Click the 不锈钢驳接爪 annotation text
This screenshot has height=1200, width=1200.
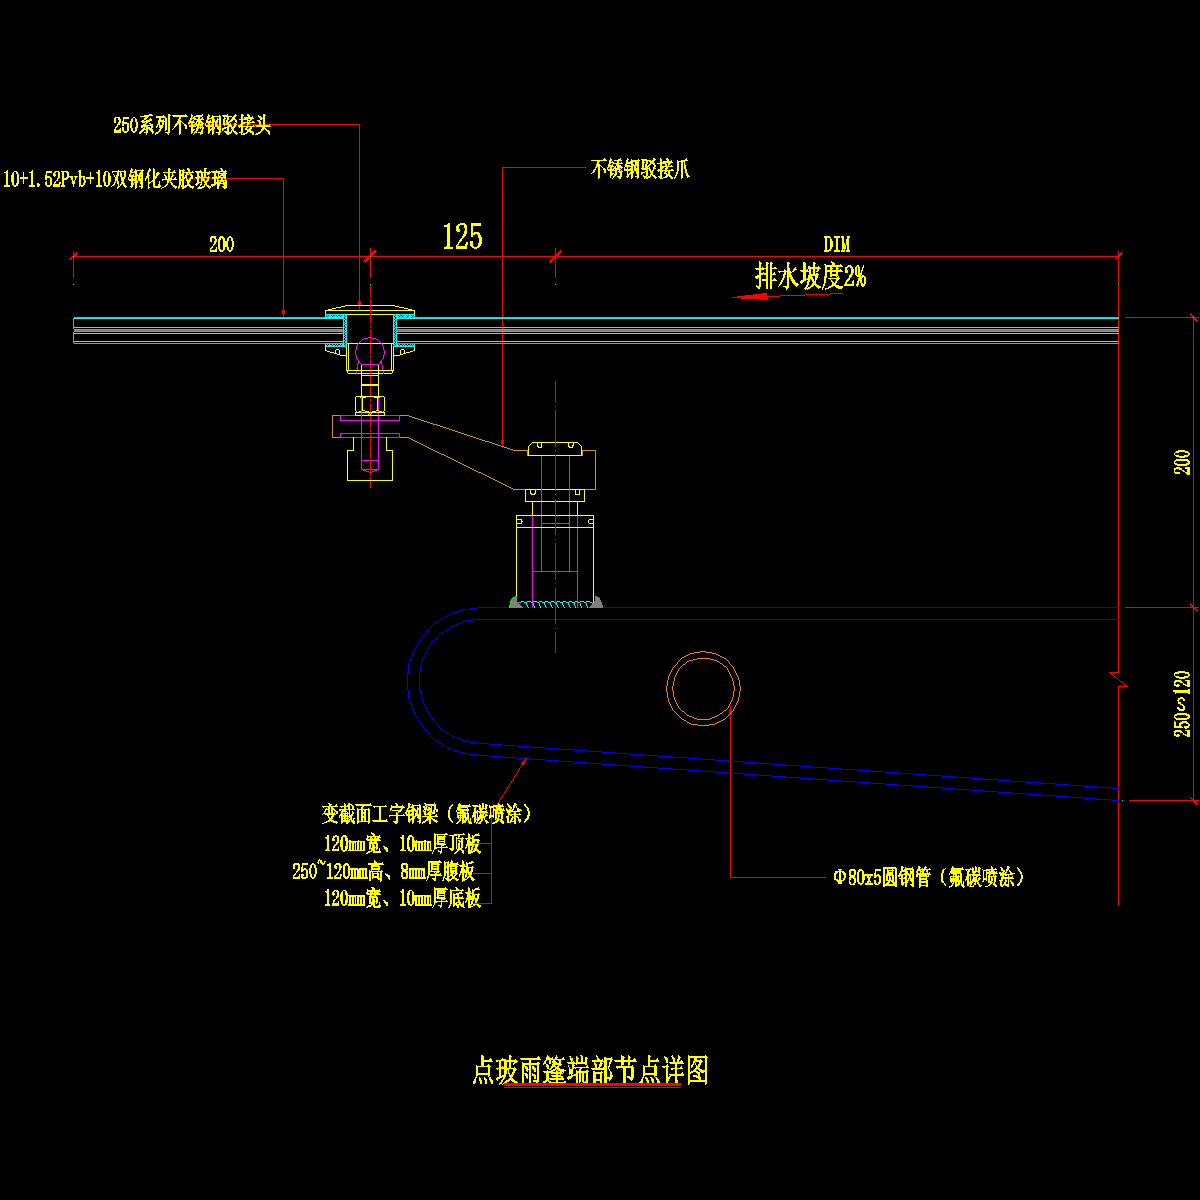(640, 169)
